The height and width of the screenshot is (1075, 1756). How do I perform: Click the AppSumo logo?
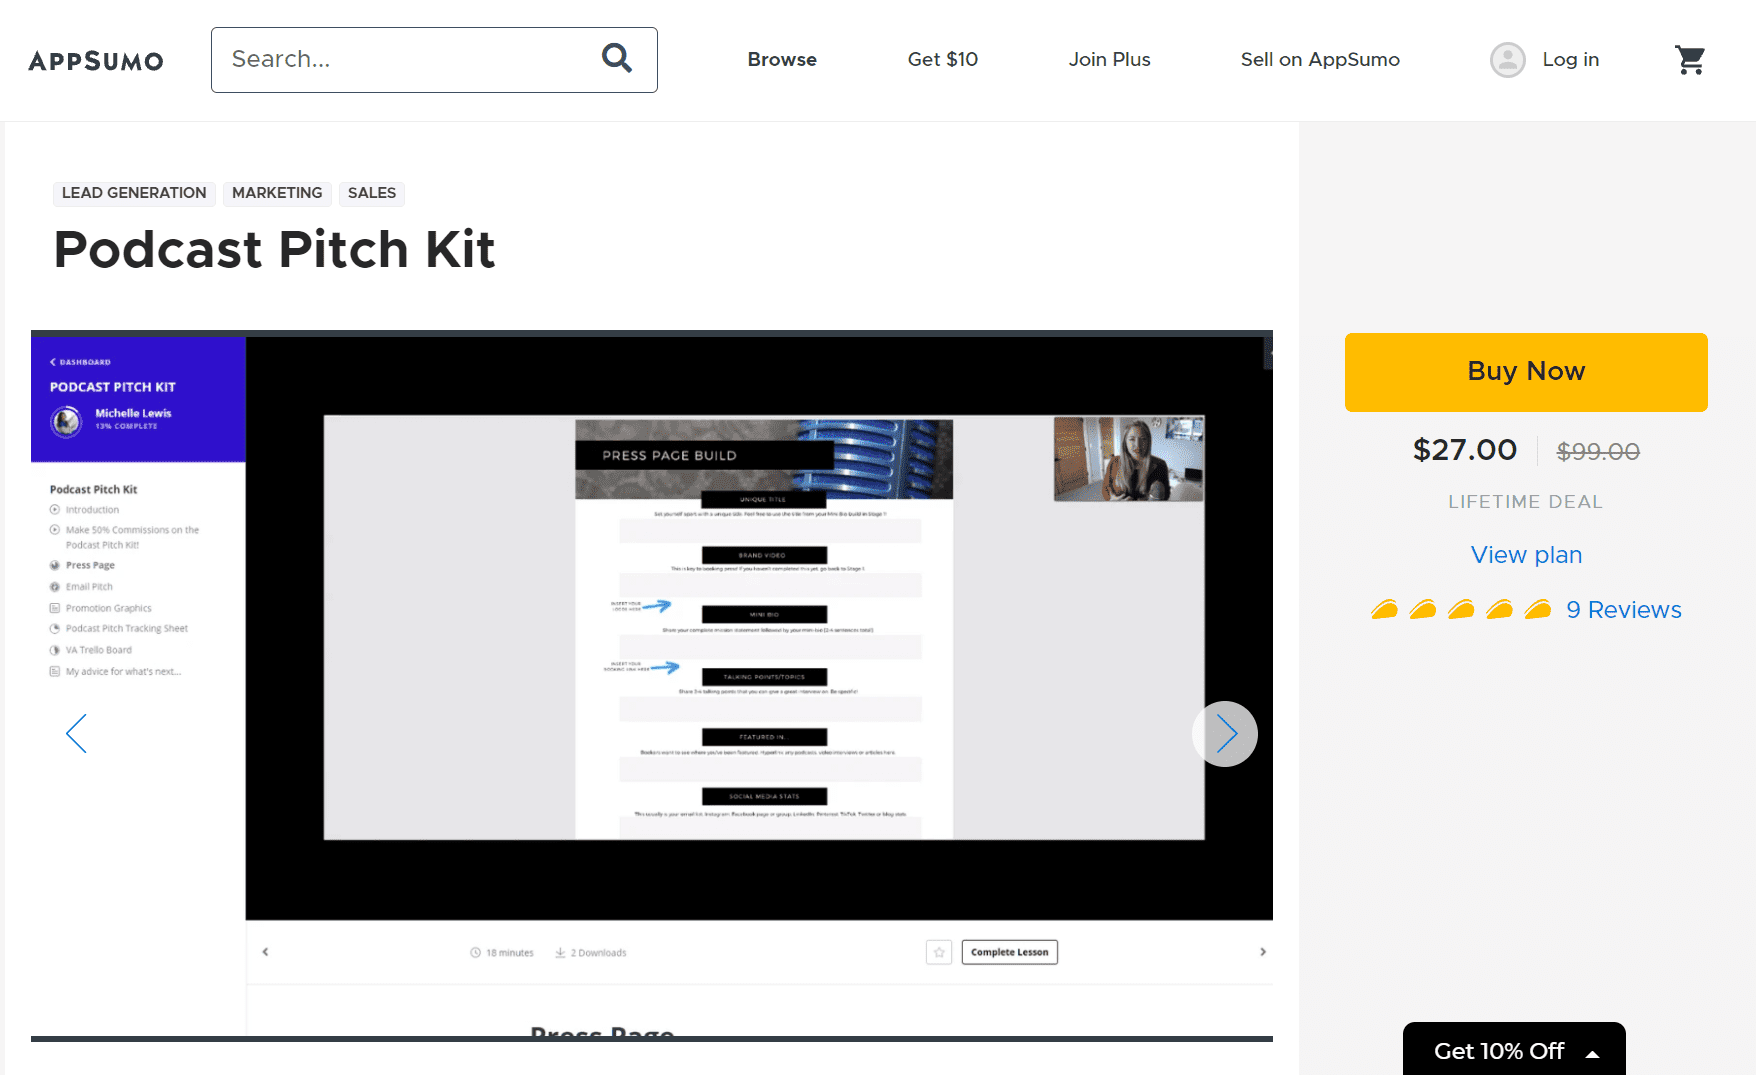click(x=96, y=61)
